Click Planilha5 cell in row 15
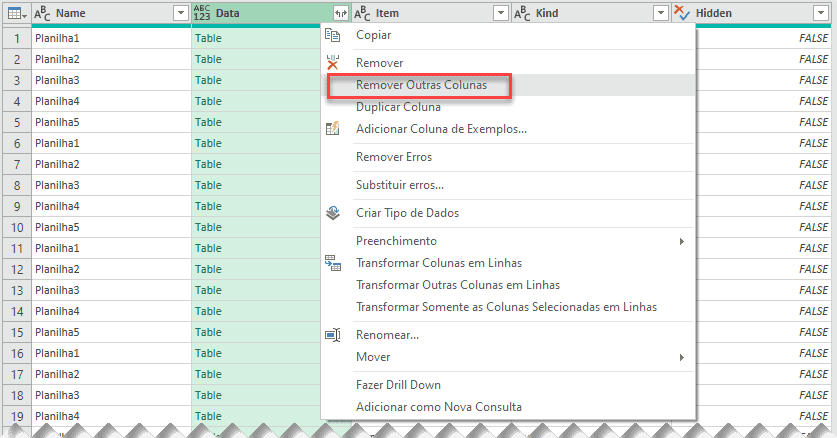This screenshot has height=438, width=837. tap(111, 332)
